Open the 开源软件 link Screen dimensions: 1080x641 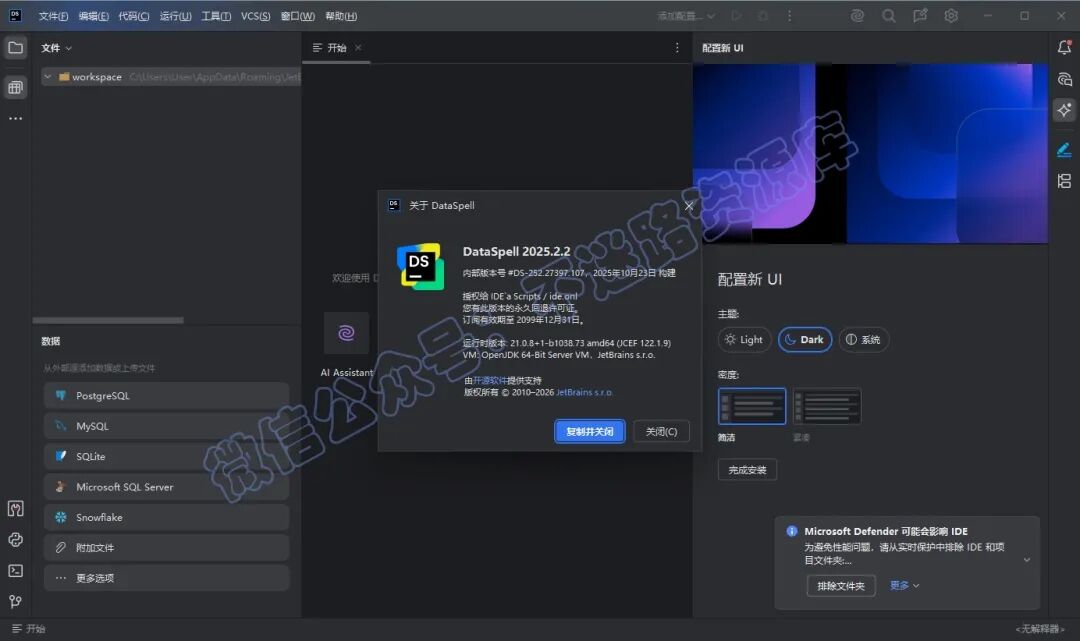click(x=490, y=381)
